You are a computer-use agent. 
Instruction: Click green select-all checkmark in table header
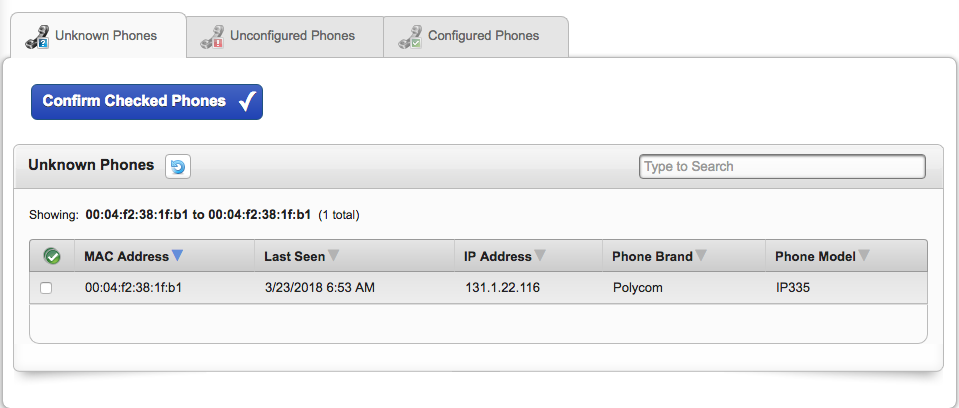53,257
